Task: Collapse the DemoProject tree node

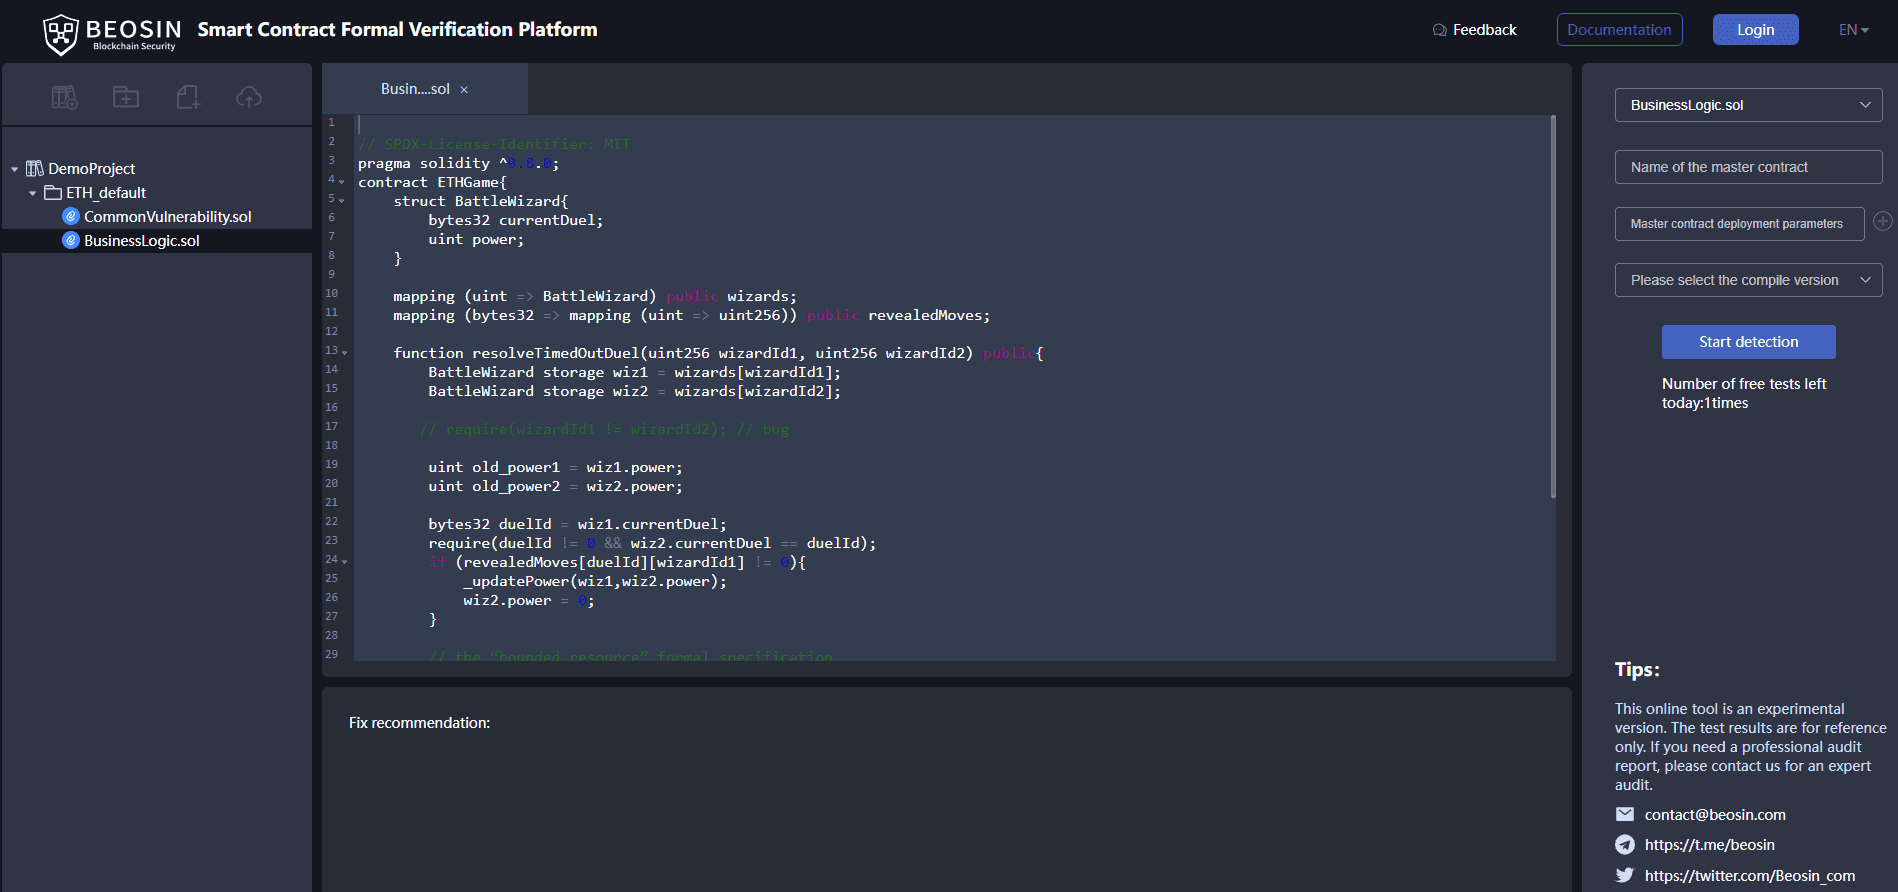Action: (15, 169)
